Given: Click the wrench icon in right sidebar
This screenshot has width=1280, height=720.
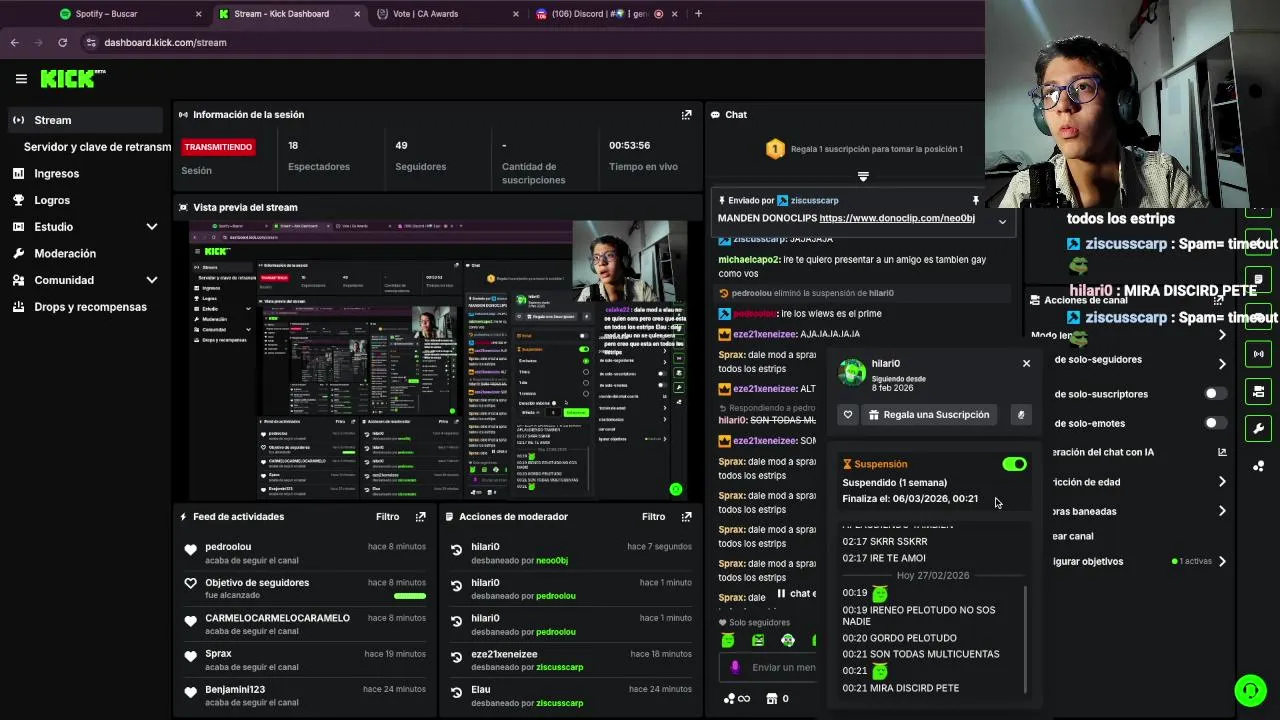Looking at the screenshot, I should coord(1258,428).
